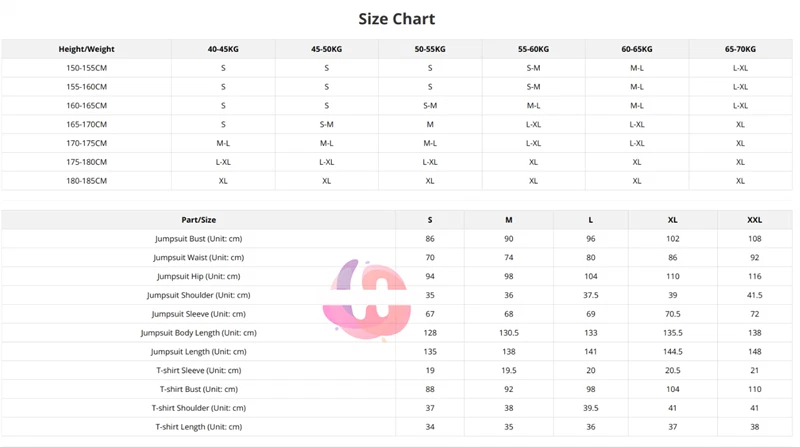The width and height of the screenshot is (800, 447).
Task: Click the 180-185CM row label
Action: tap(86, 181)
